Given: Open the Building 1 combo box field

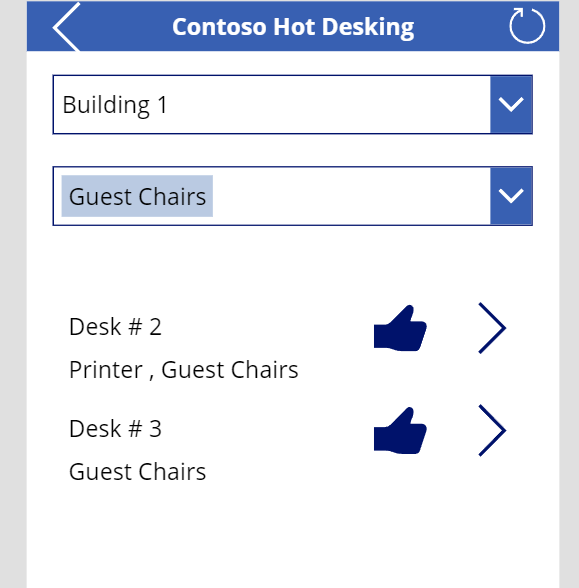Looking at the screenshot, I should point(292,104).
